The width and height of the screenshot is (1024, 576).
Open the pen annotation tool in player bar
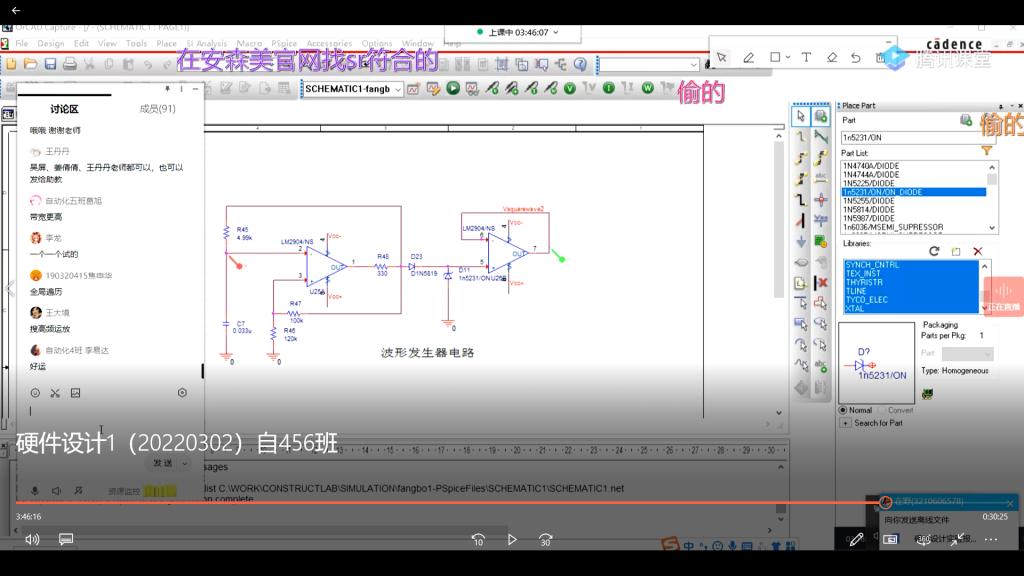856,539
